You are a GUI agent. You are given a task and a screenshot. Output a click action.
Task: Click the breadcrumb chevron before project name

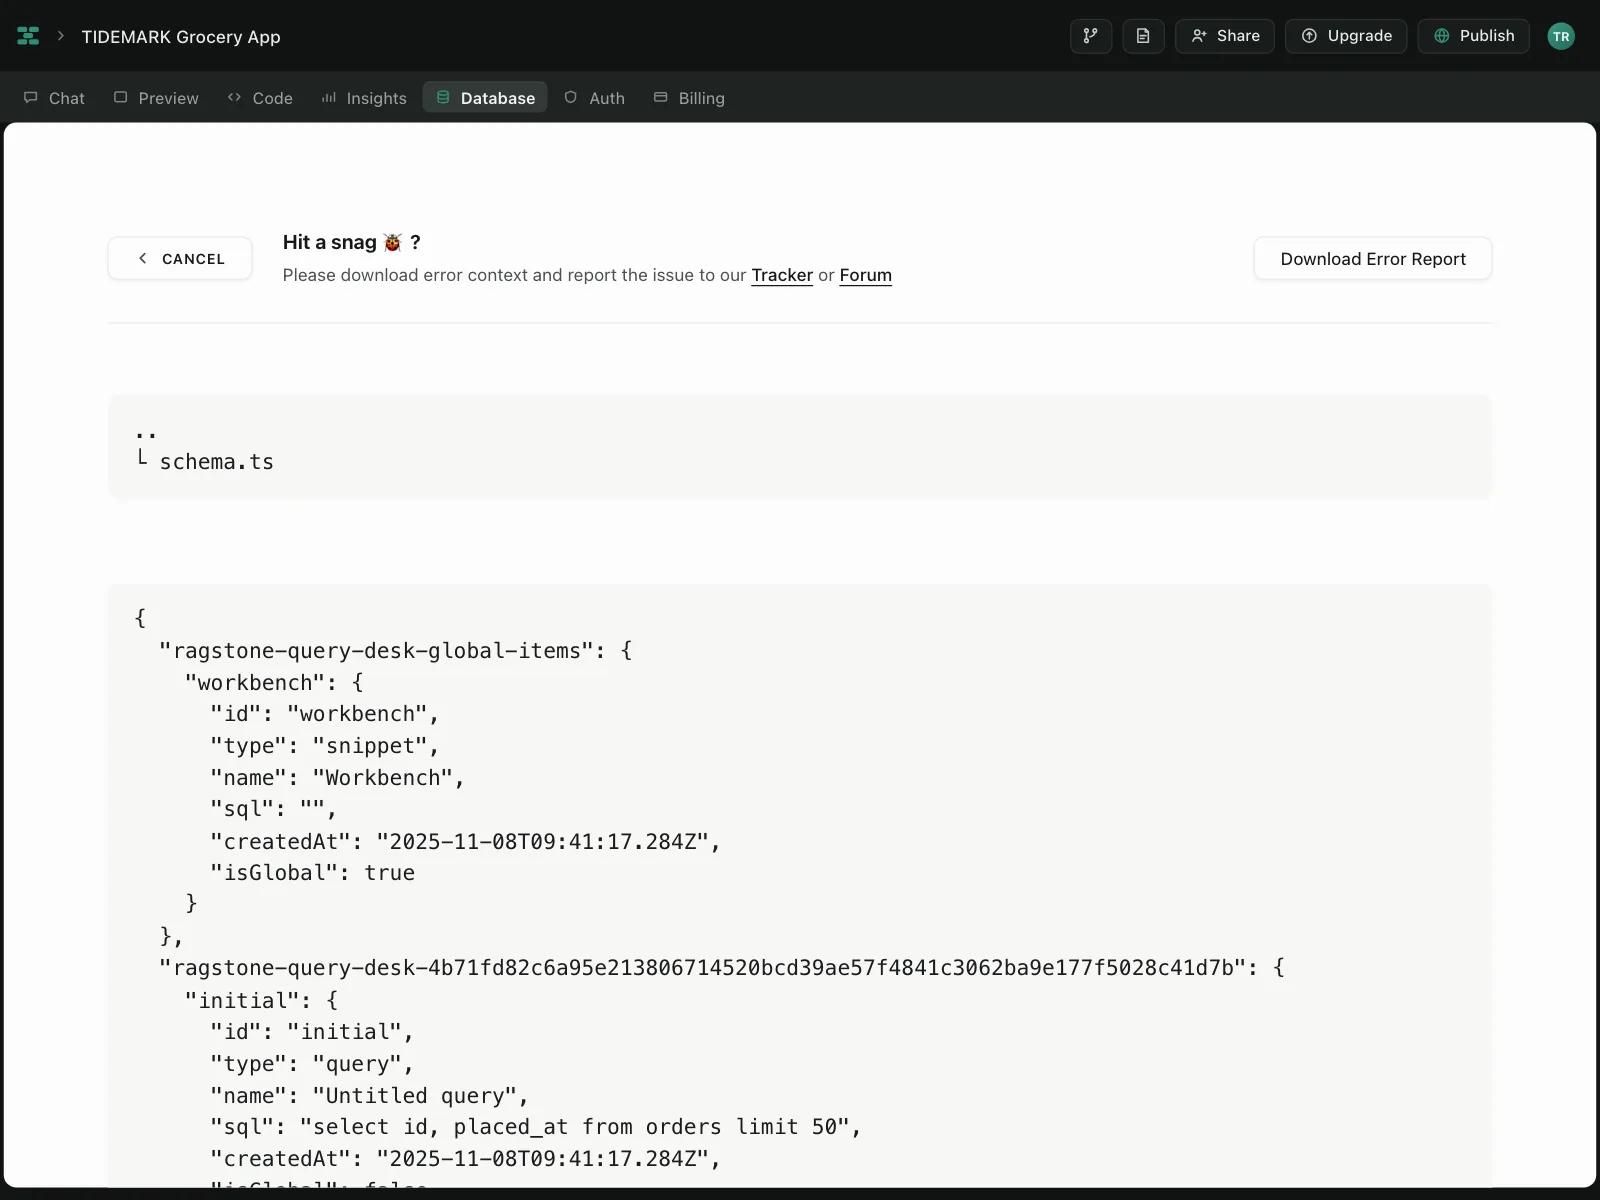61,36
